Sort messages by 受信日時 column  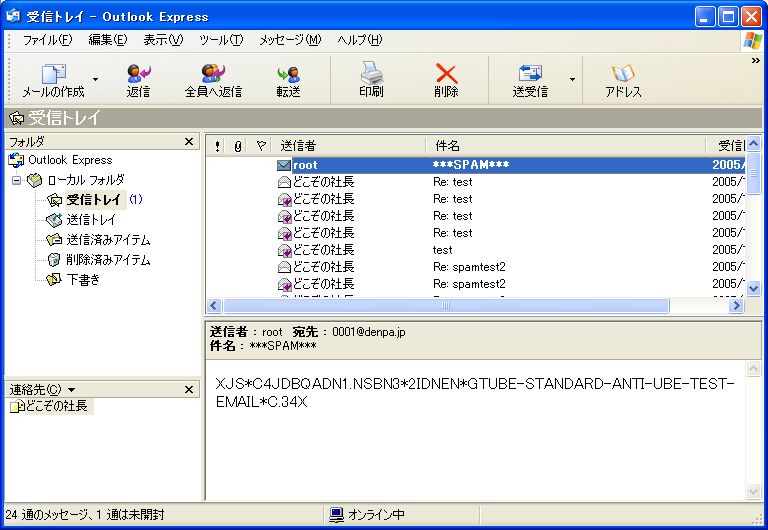coord(726,145)
